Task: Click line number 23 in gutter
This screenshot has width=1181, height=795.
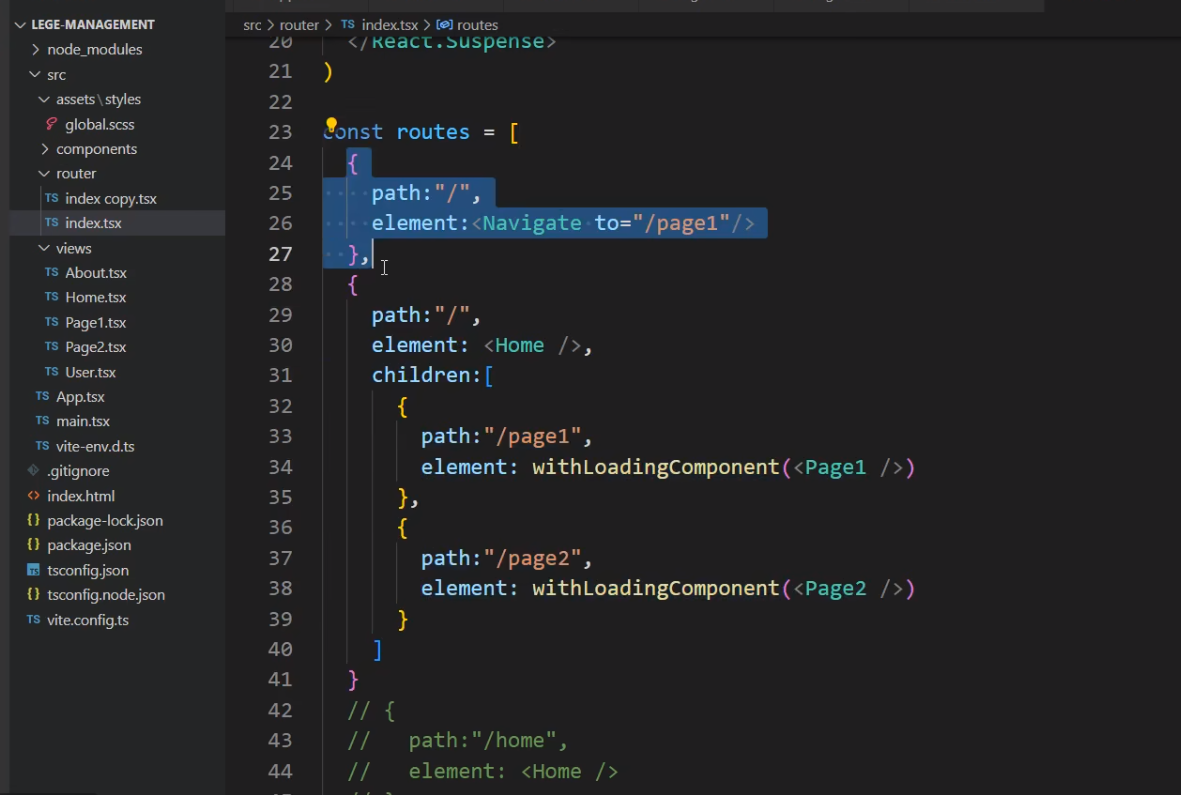Action: pos(280,132)
